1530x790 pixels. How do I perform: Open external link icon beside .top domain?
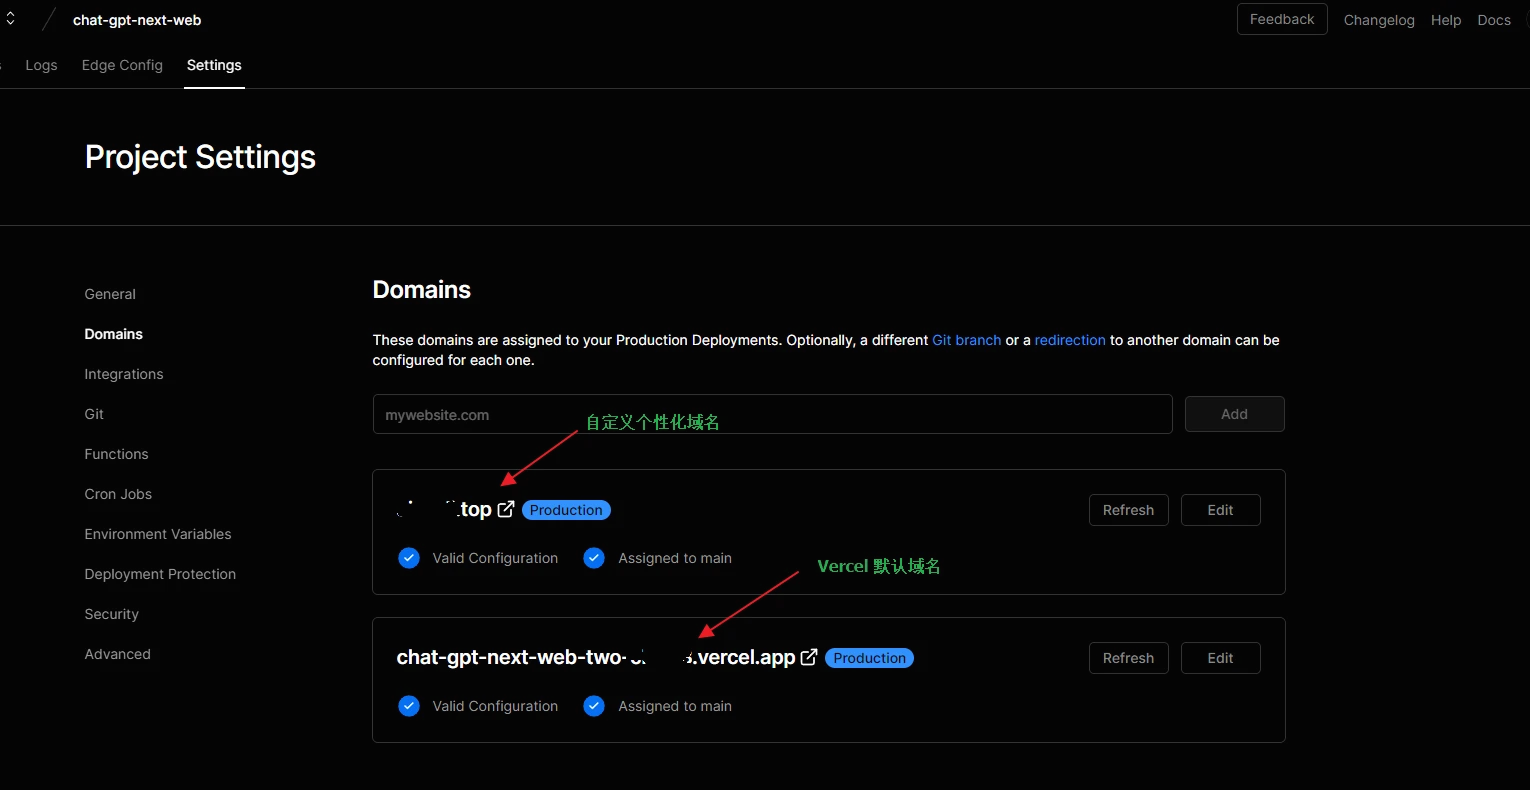pos(506,509)
